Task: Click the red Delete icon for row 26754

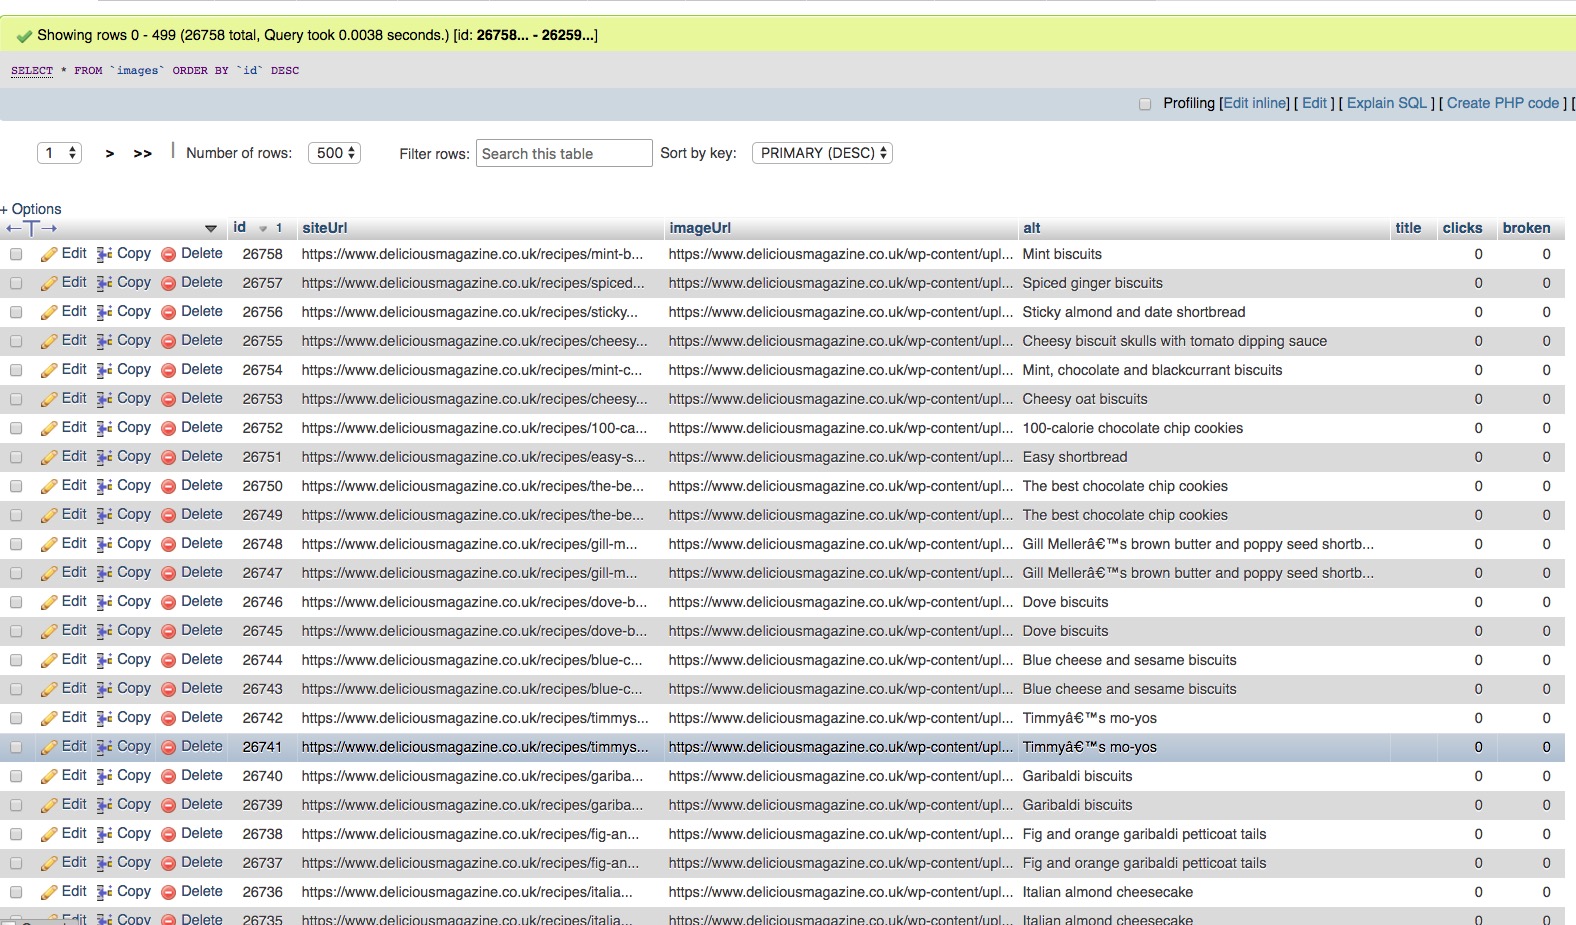Action: pyautogui.click(x=169, y=371)
